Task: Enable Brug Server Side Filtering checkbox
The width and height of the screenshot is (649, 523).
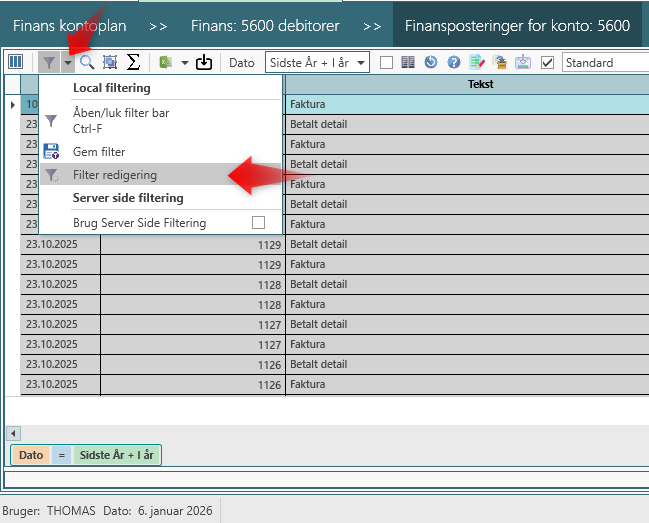Action: tap(259, 222)
